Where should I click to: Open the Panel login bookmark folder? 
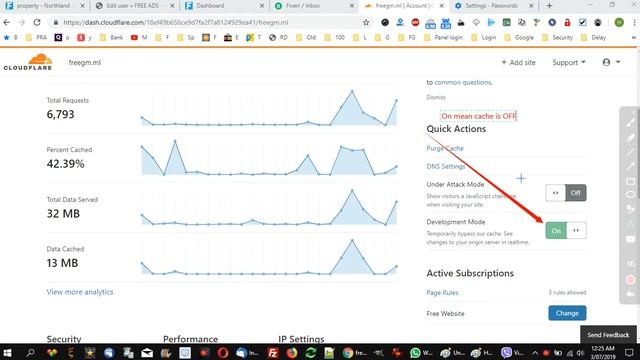pos(444,38)
